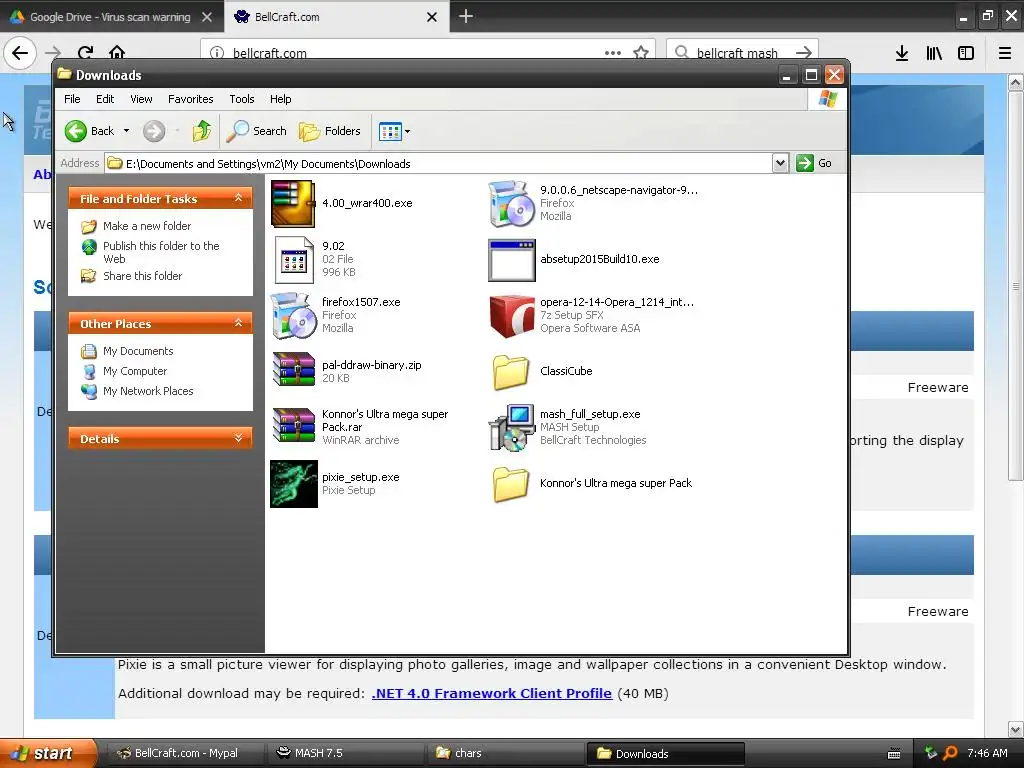This screenshot has width=1024, height=768.
Task: Click the green Back arrow in Explorer
Action: click(x=76, y=131)
